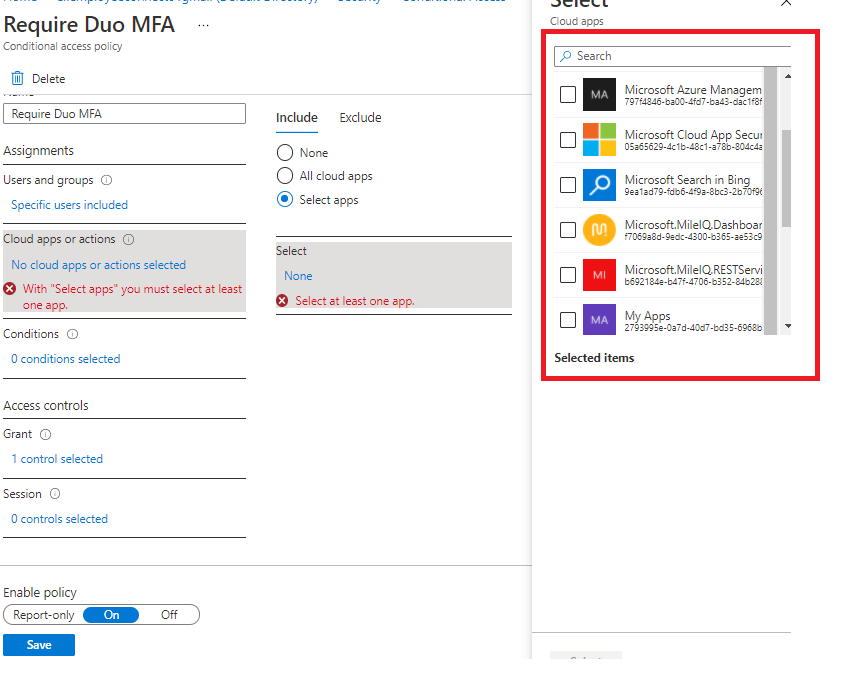Check Microsoft.MileIQ.RESTService checkbox
This screenshot has height=687, width=849.
[567, 274]
